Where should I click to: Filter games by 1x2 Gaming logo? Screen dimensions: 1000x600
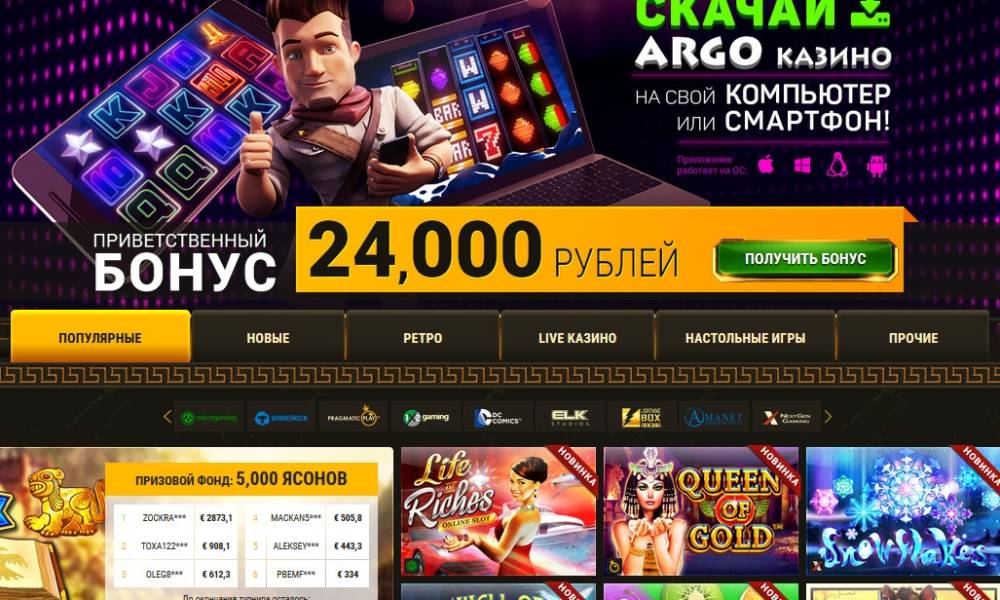coord(426,418)
